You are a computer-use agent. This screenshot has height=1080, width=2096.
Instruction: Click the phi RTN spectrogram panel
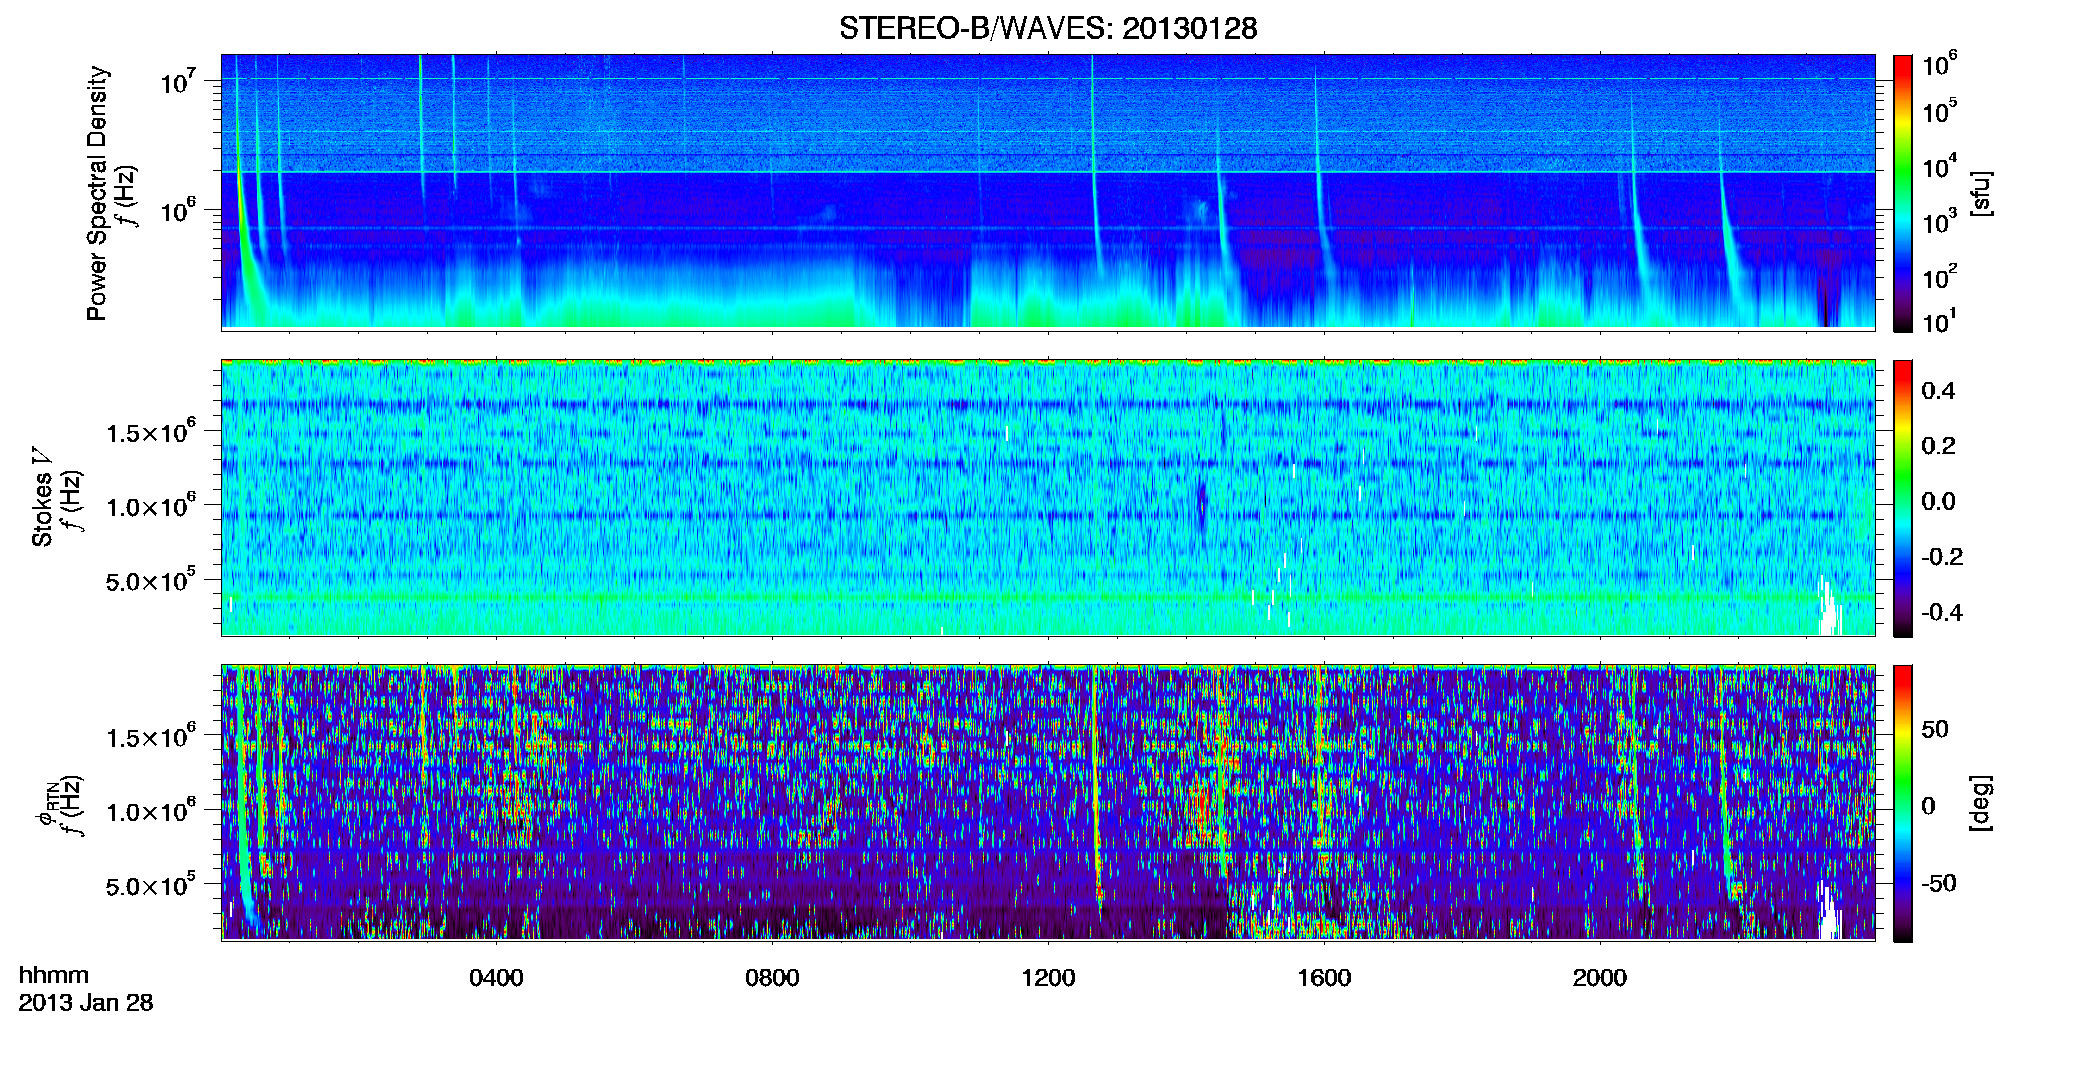point(1048,803)
